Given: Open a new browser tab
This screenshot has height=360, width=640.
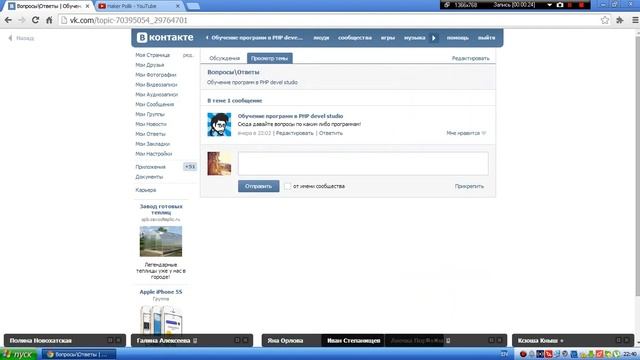Looking at the screenshot, I should pos(193,6).
